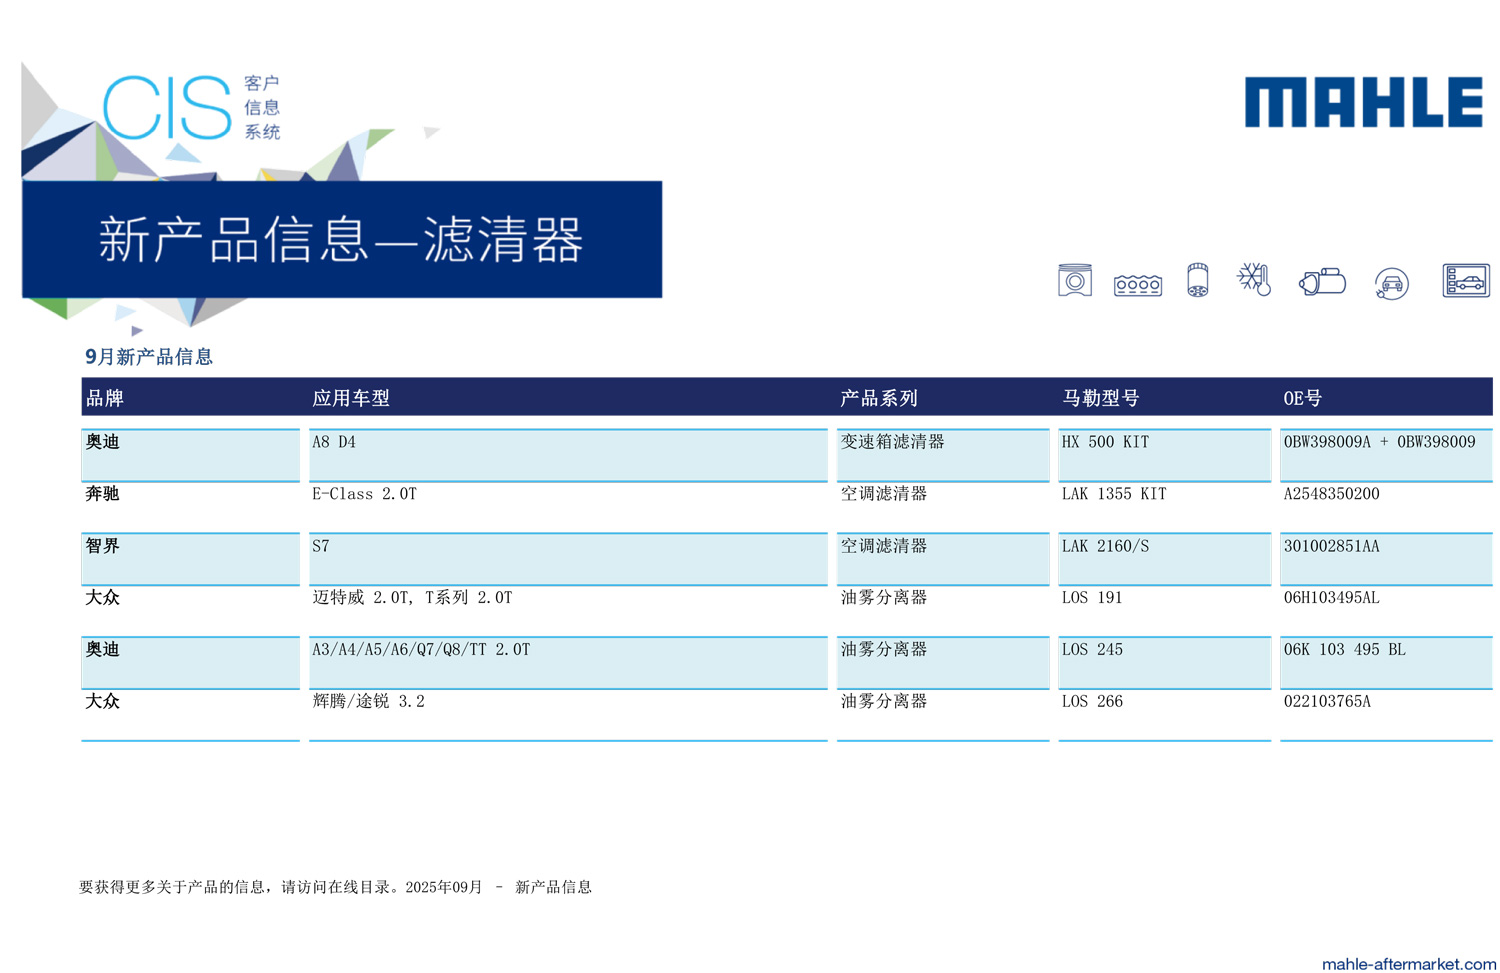Click the CIS customer information system logo
The width and height of the screenshot is (1500, 973).
[x=191, y=107]
